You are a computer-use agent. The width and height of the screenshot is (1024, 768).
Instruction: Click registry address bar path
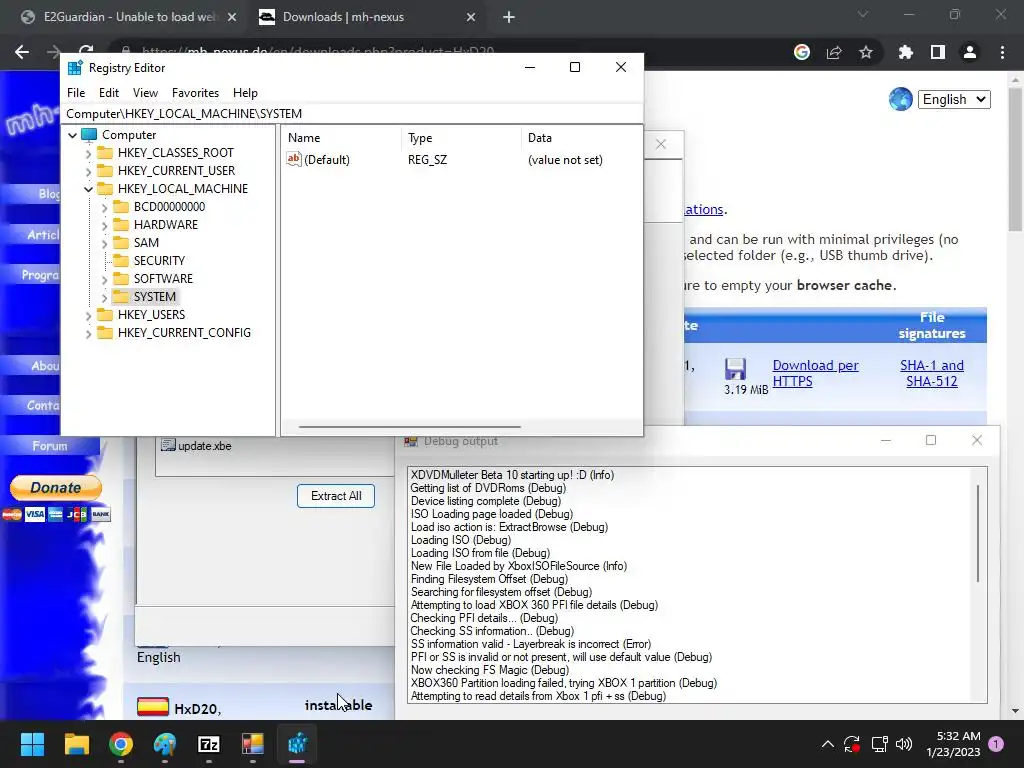pos(351,114)
